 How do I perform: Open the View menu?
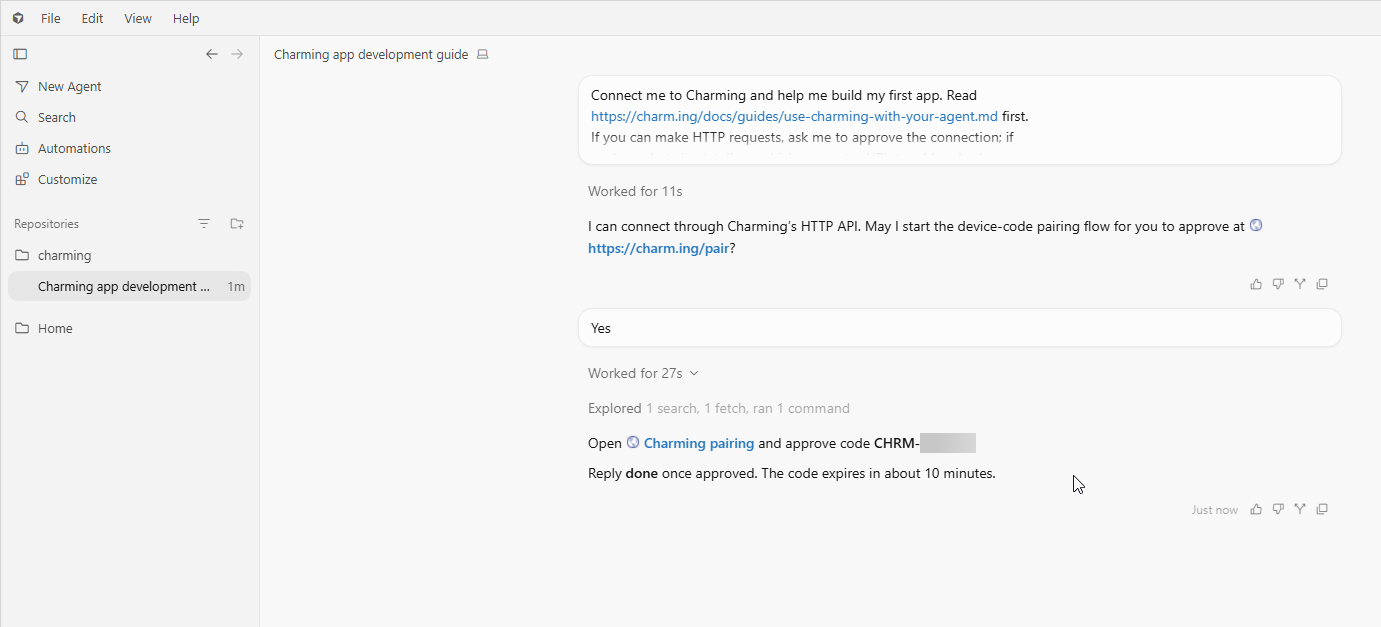point(138,18)
